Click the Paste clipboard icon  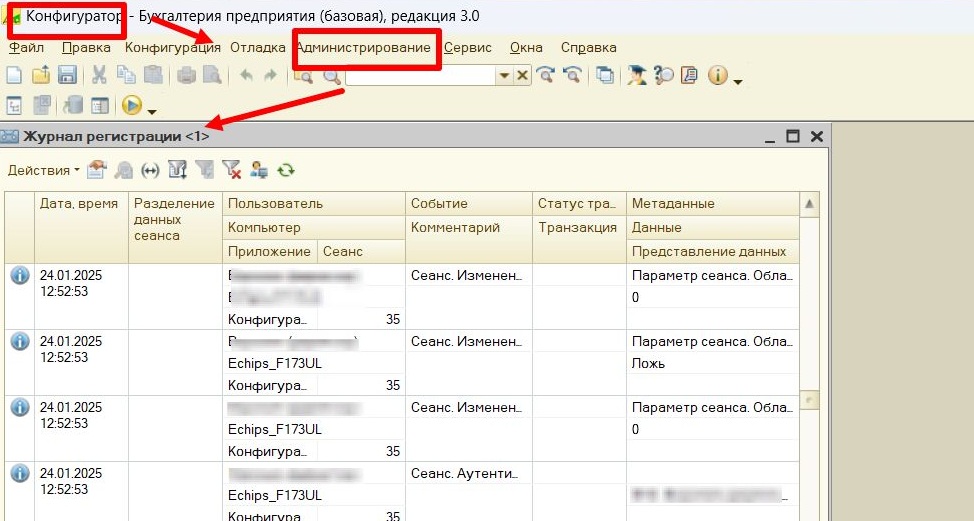coord(153,76)
